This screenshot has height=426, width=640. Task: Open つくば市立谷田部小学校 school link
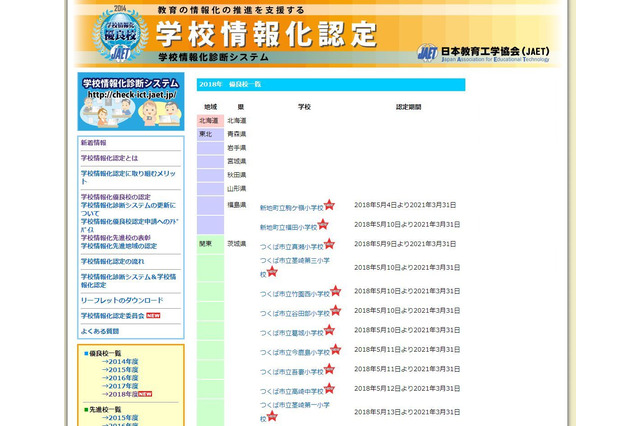(295, 313)
